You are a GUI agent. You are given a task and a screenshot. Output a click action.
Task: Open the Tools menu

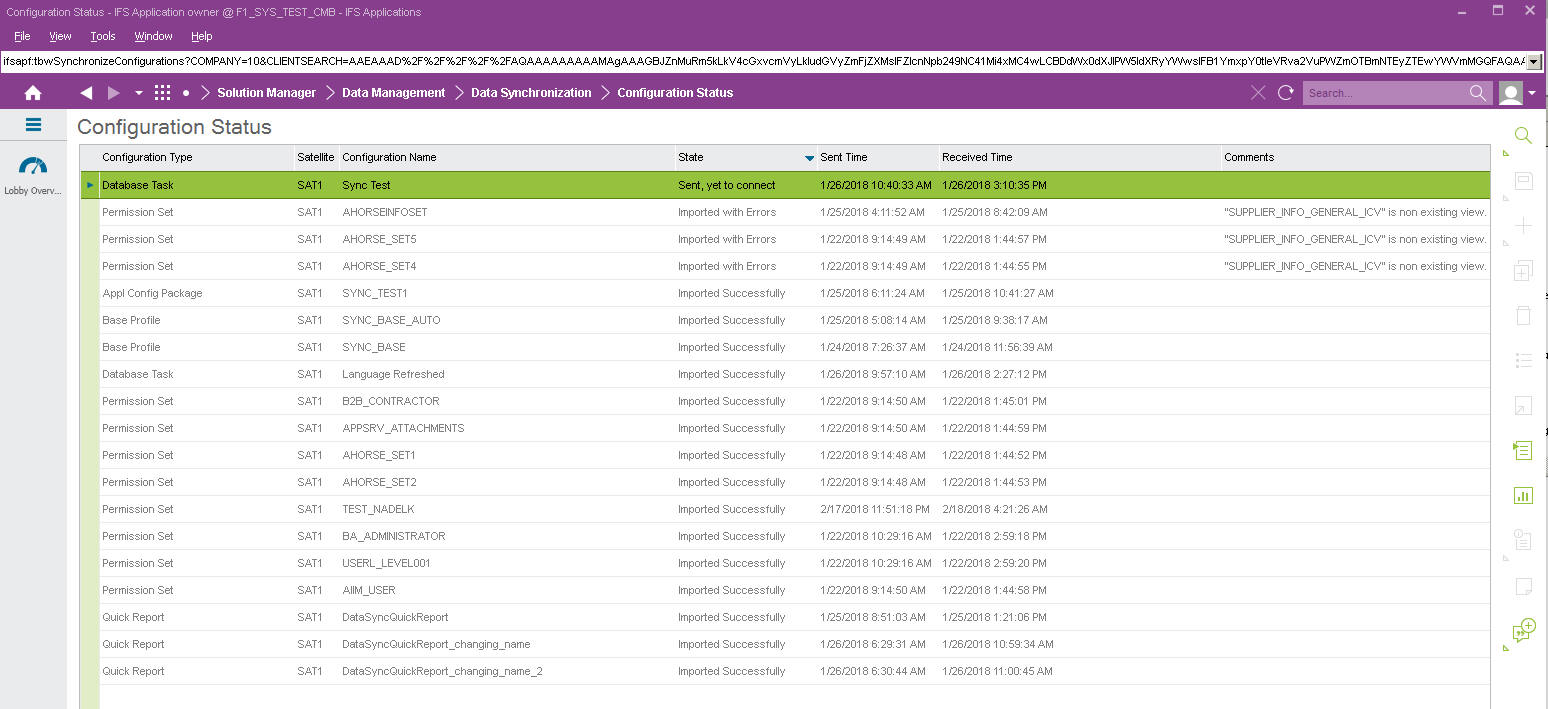(x=103, y=36)
